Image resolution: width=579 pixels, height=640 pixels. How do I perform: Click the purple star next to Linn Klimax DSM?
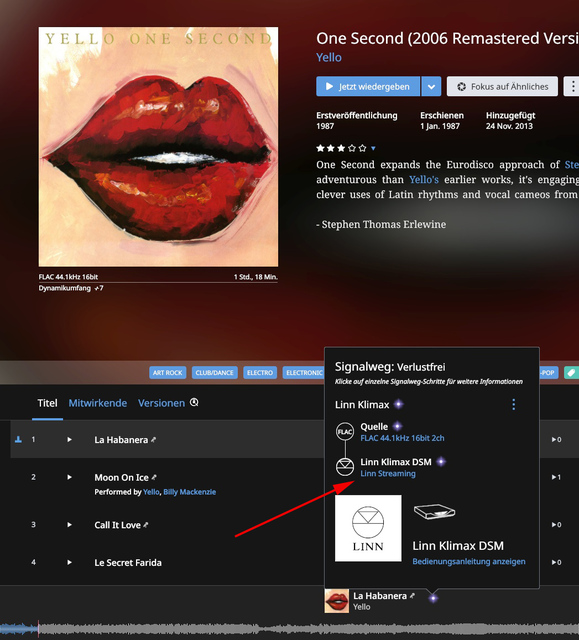[x=441, y=462]
